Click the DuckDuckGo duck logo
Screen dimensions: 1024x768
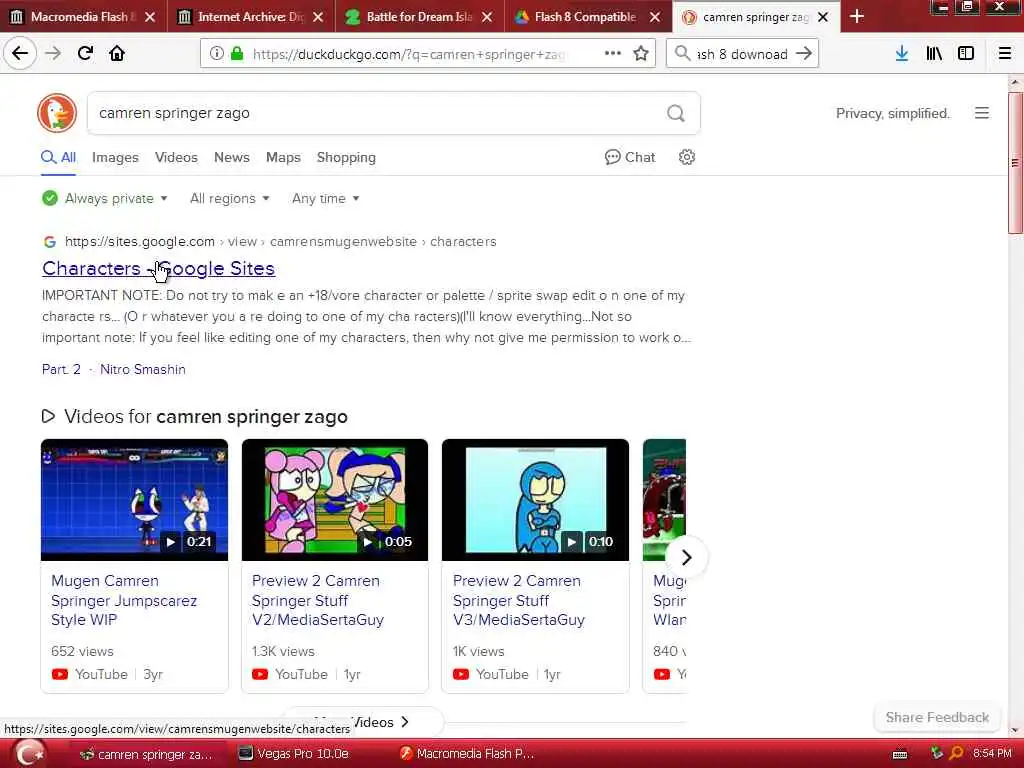click(57, 113)
